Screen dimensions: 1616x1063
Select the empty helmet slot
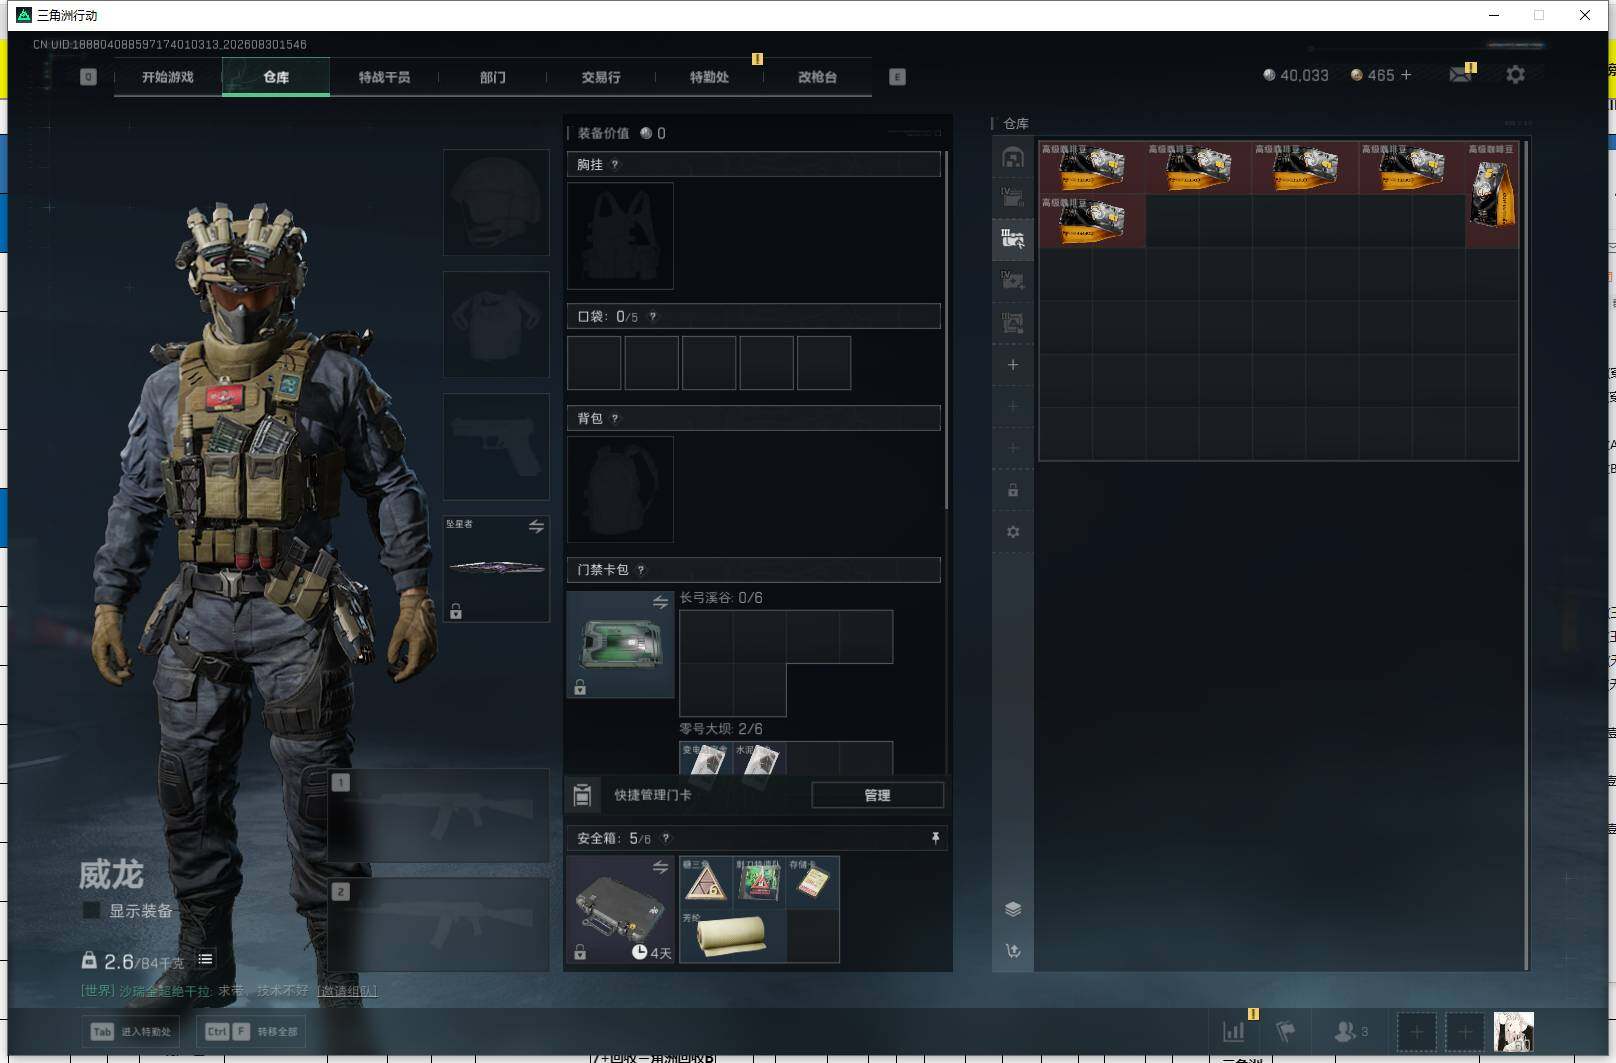pos(496,202)
